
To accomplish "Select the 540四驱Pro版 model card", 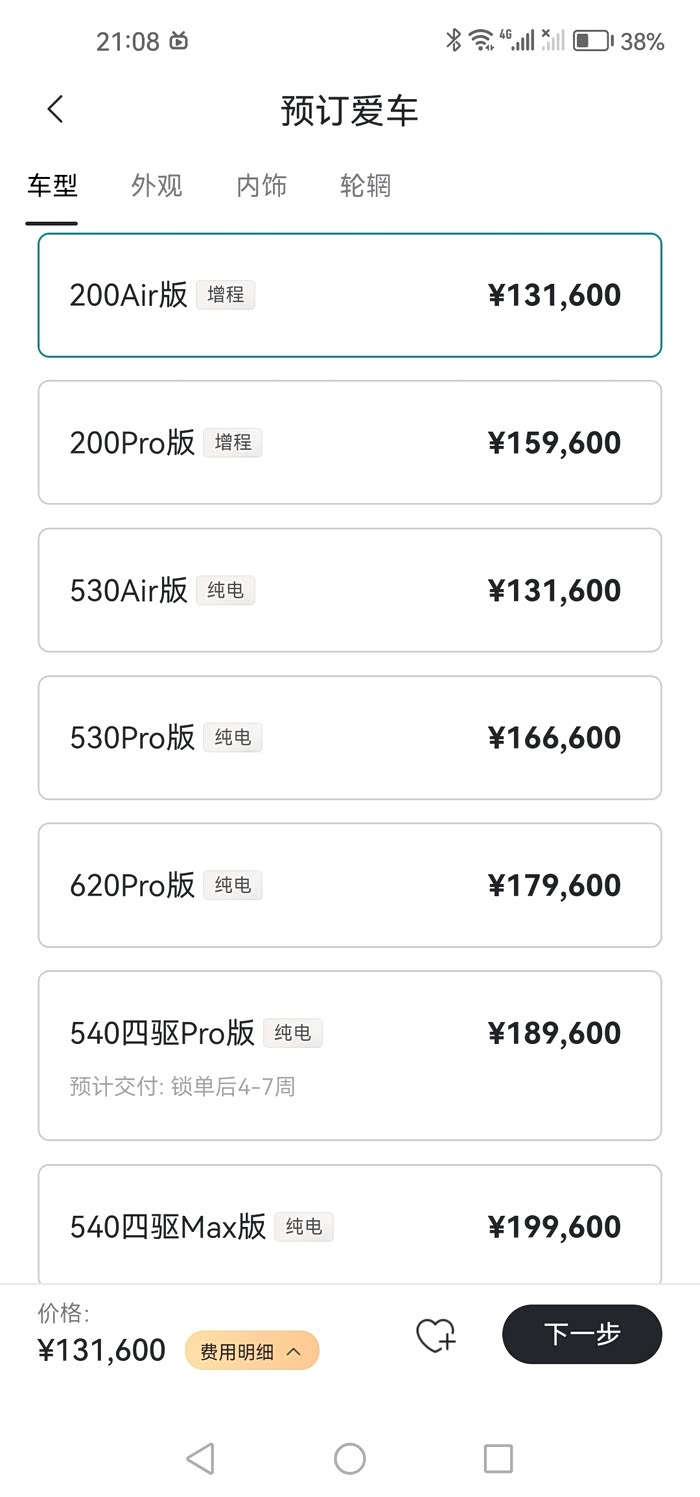I will point(350,1055).
